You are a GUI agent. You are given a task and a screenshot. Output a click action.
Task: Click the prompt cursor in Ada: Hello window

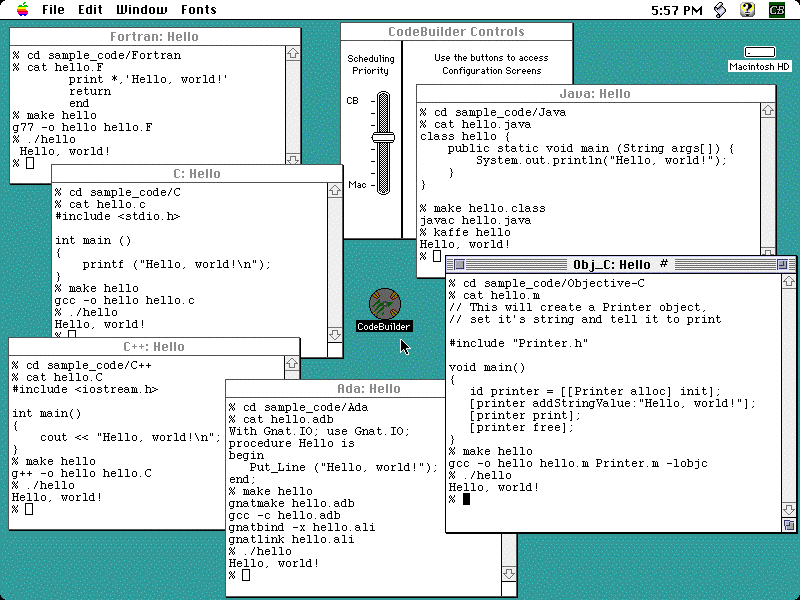246,575
